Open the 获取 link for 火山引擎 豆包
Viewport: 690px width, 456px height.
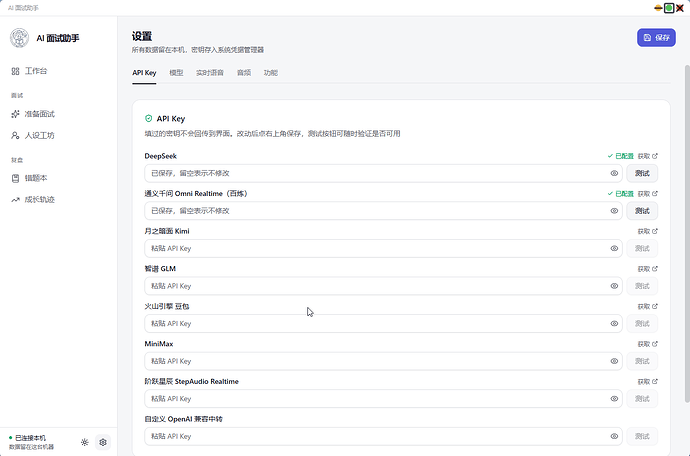(x=648, y=306)
